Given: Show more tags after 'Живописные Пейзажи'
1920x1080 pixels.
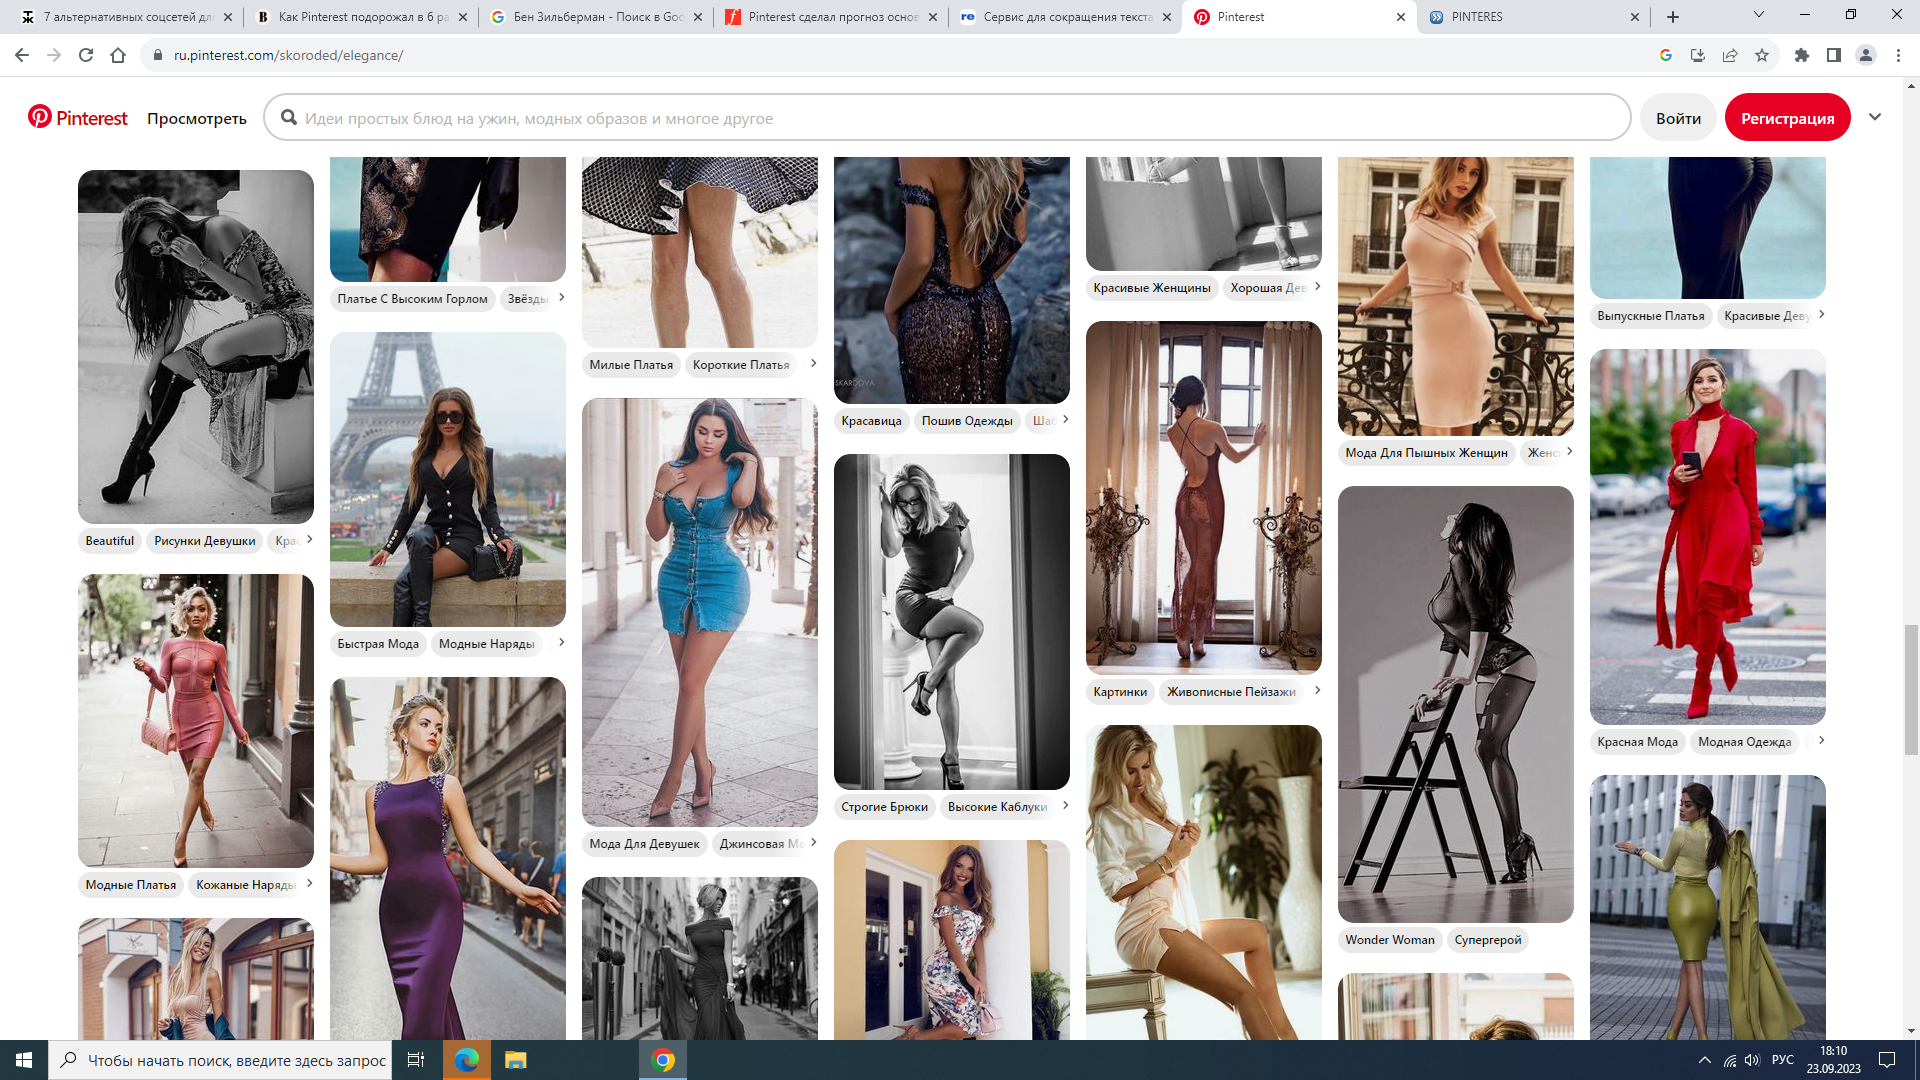Looking at the screenshot, I should click(x=1317, y=690).
